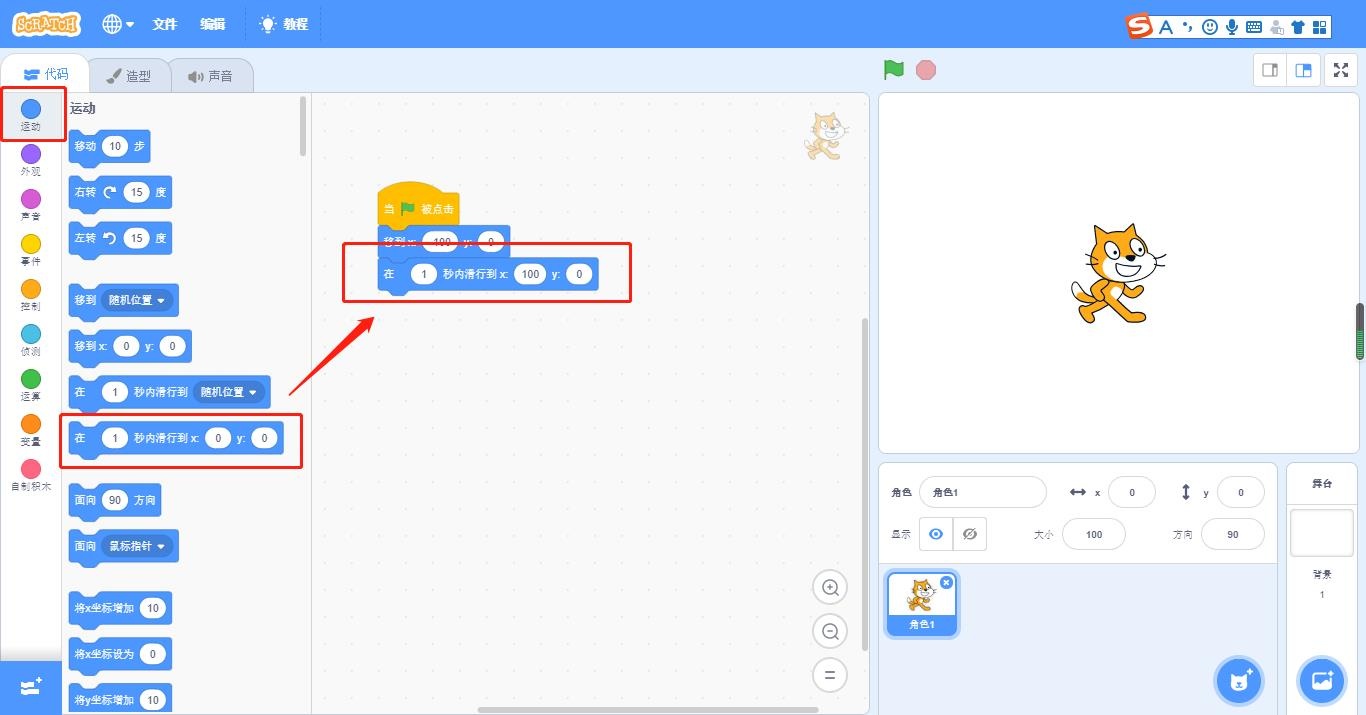The width and height of the screenshot is (1366, 715).
Task: Show the sprite using eye icon
Action: pyautogui.click(x=936, y=534)
